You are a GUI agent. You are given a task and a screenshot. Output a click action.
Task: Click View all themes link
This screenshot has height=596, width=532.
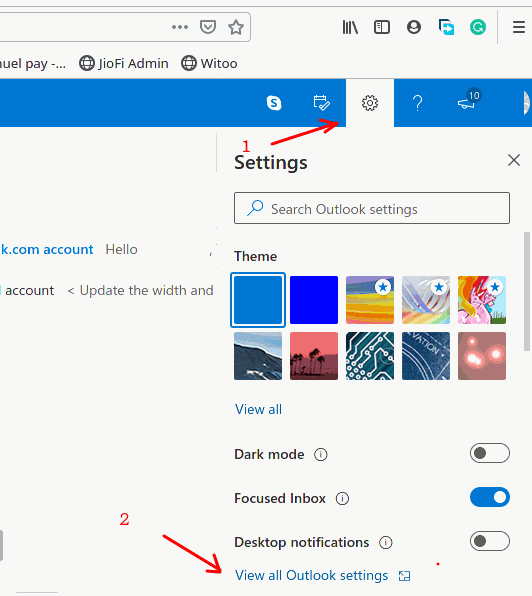pos(258,409)
